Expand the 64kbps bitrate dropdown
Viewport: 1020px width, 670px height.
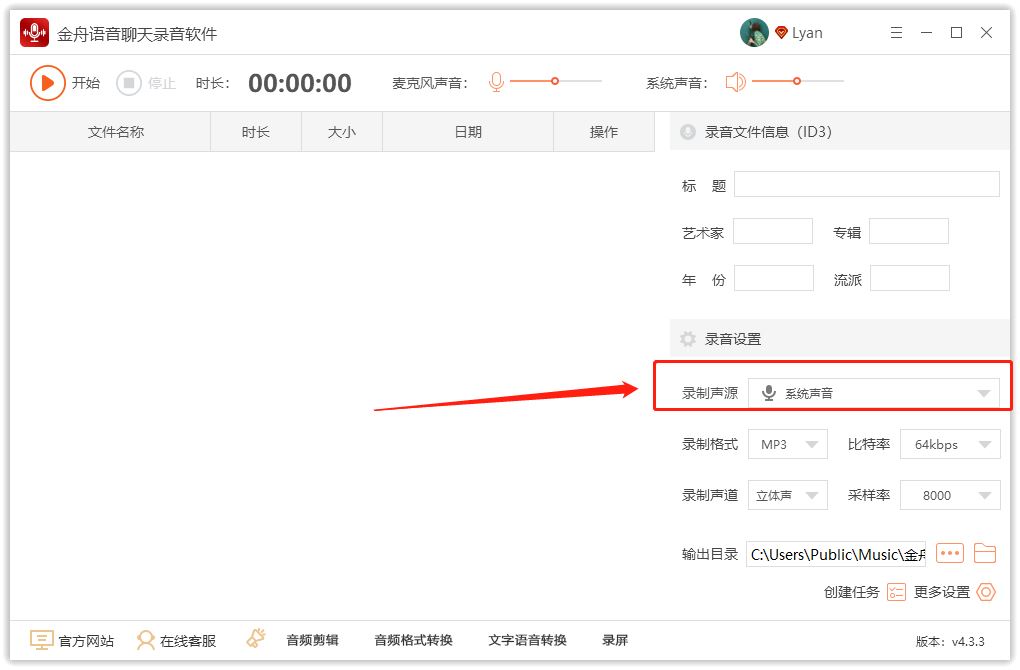(x=949, y=444)
